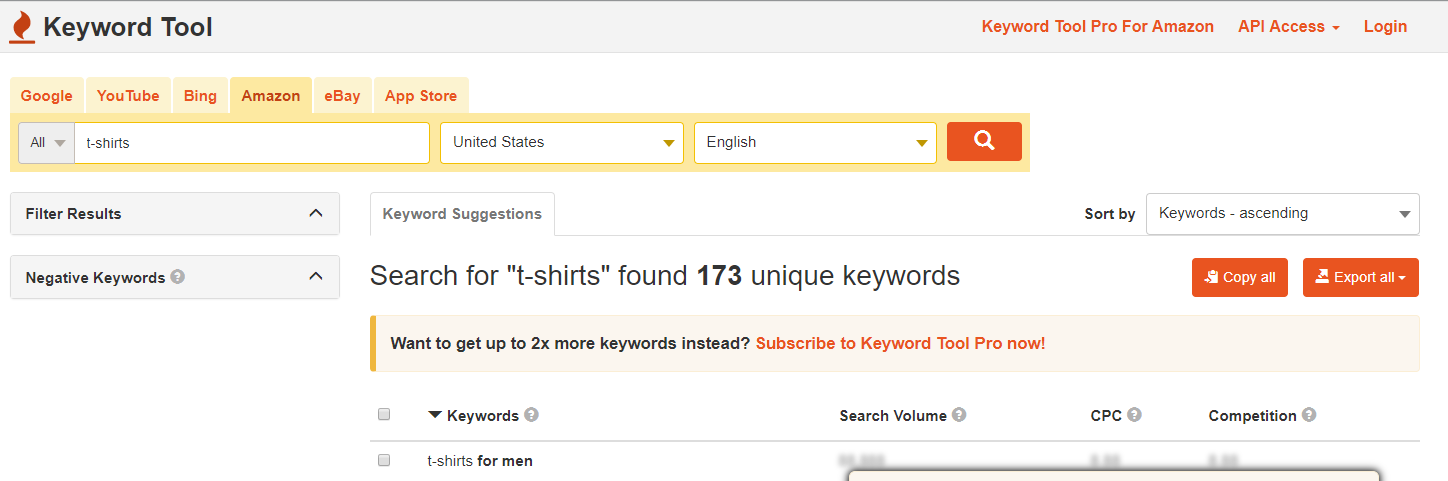Open the United States country dropdown
The height and width of the screenshot is (481, 1448).
(x=562, y=142)
